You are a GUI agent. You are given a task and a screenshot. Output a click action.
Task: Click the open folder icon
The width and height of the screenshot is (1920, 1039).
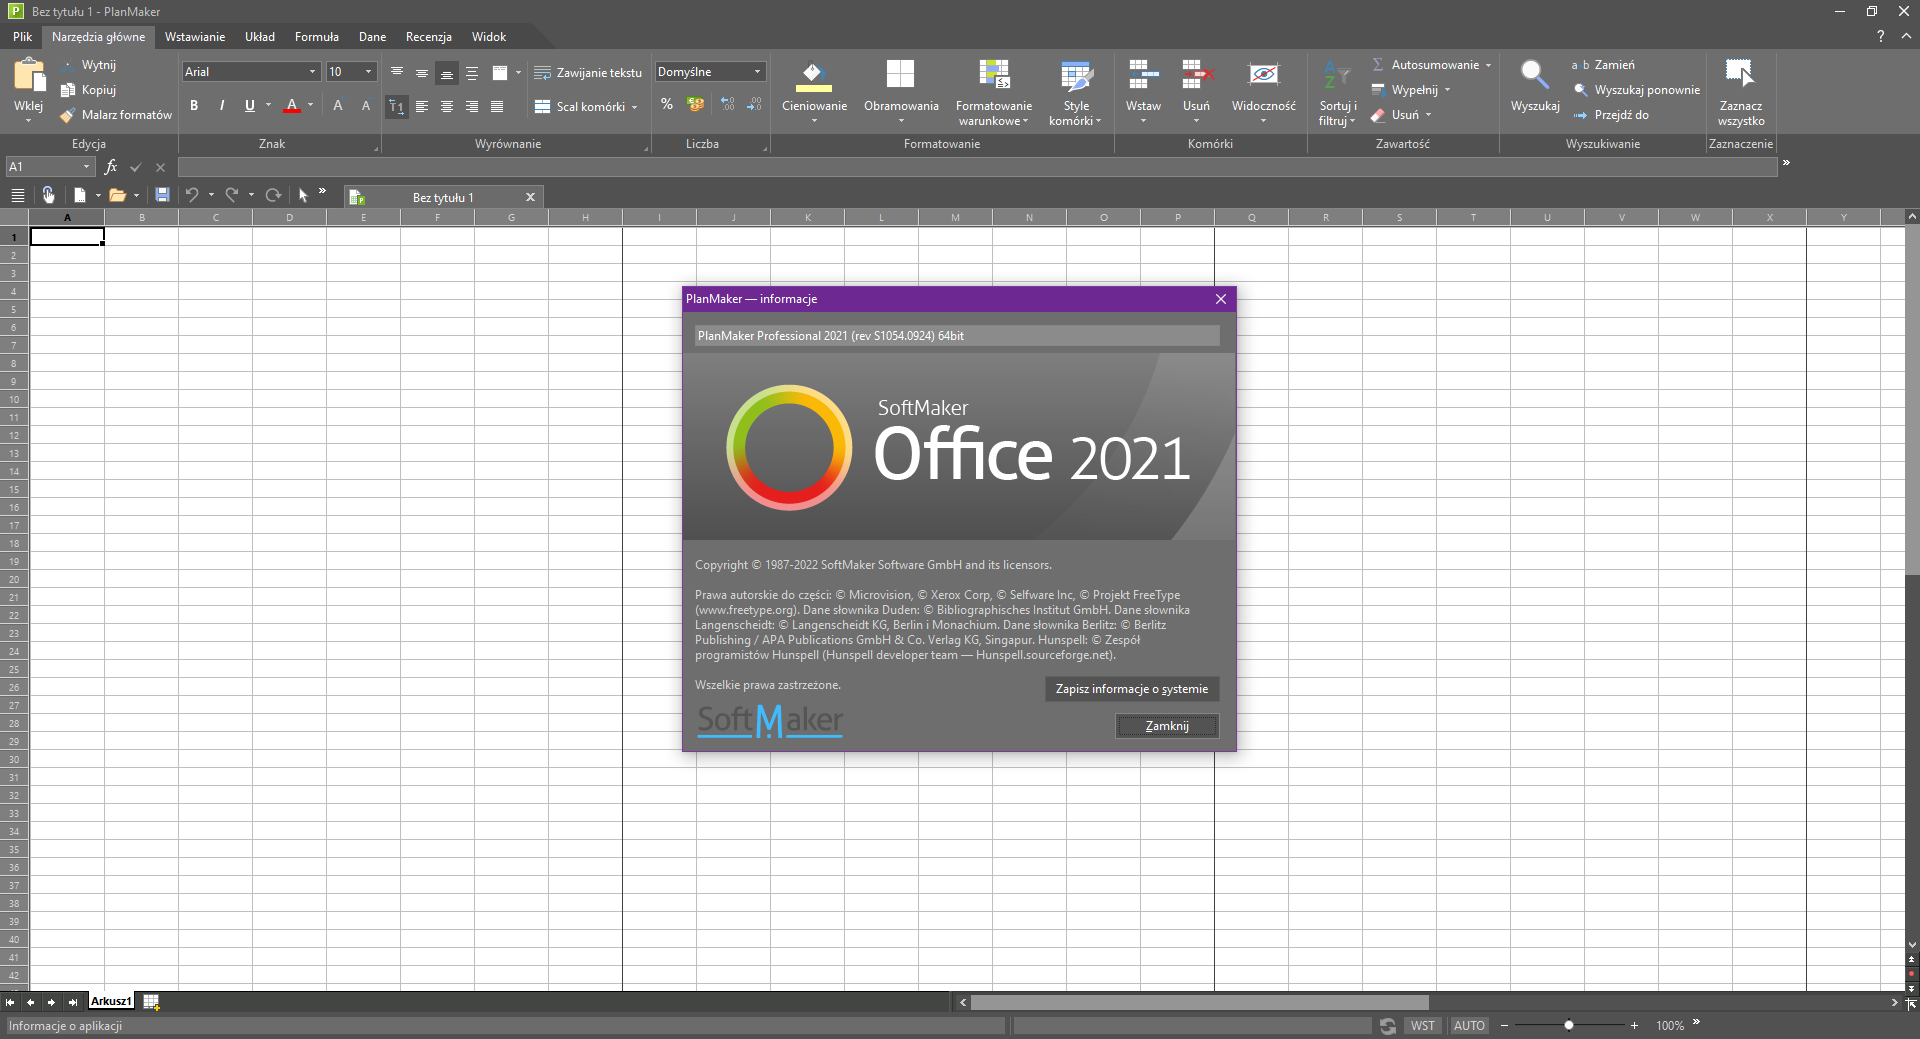tap(117, 196)
